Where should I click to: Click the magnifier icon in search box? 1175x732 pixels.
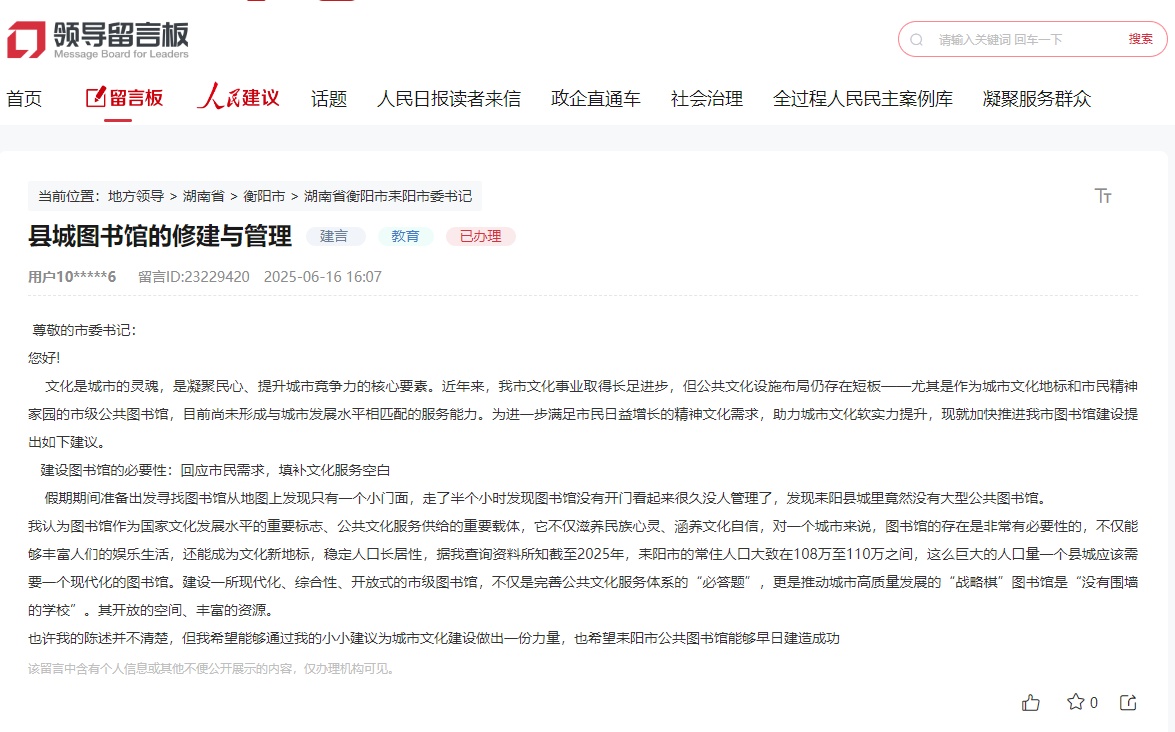tap(917, 40)
